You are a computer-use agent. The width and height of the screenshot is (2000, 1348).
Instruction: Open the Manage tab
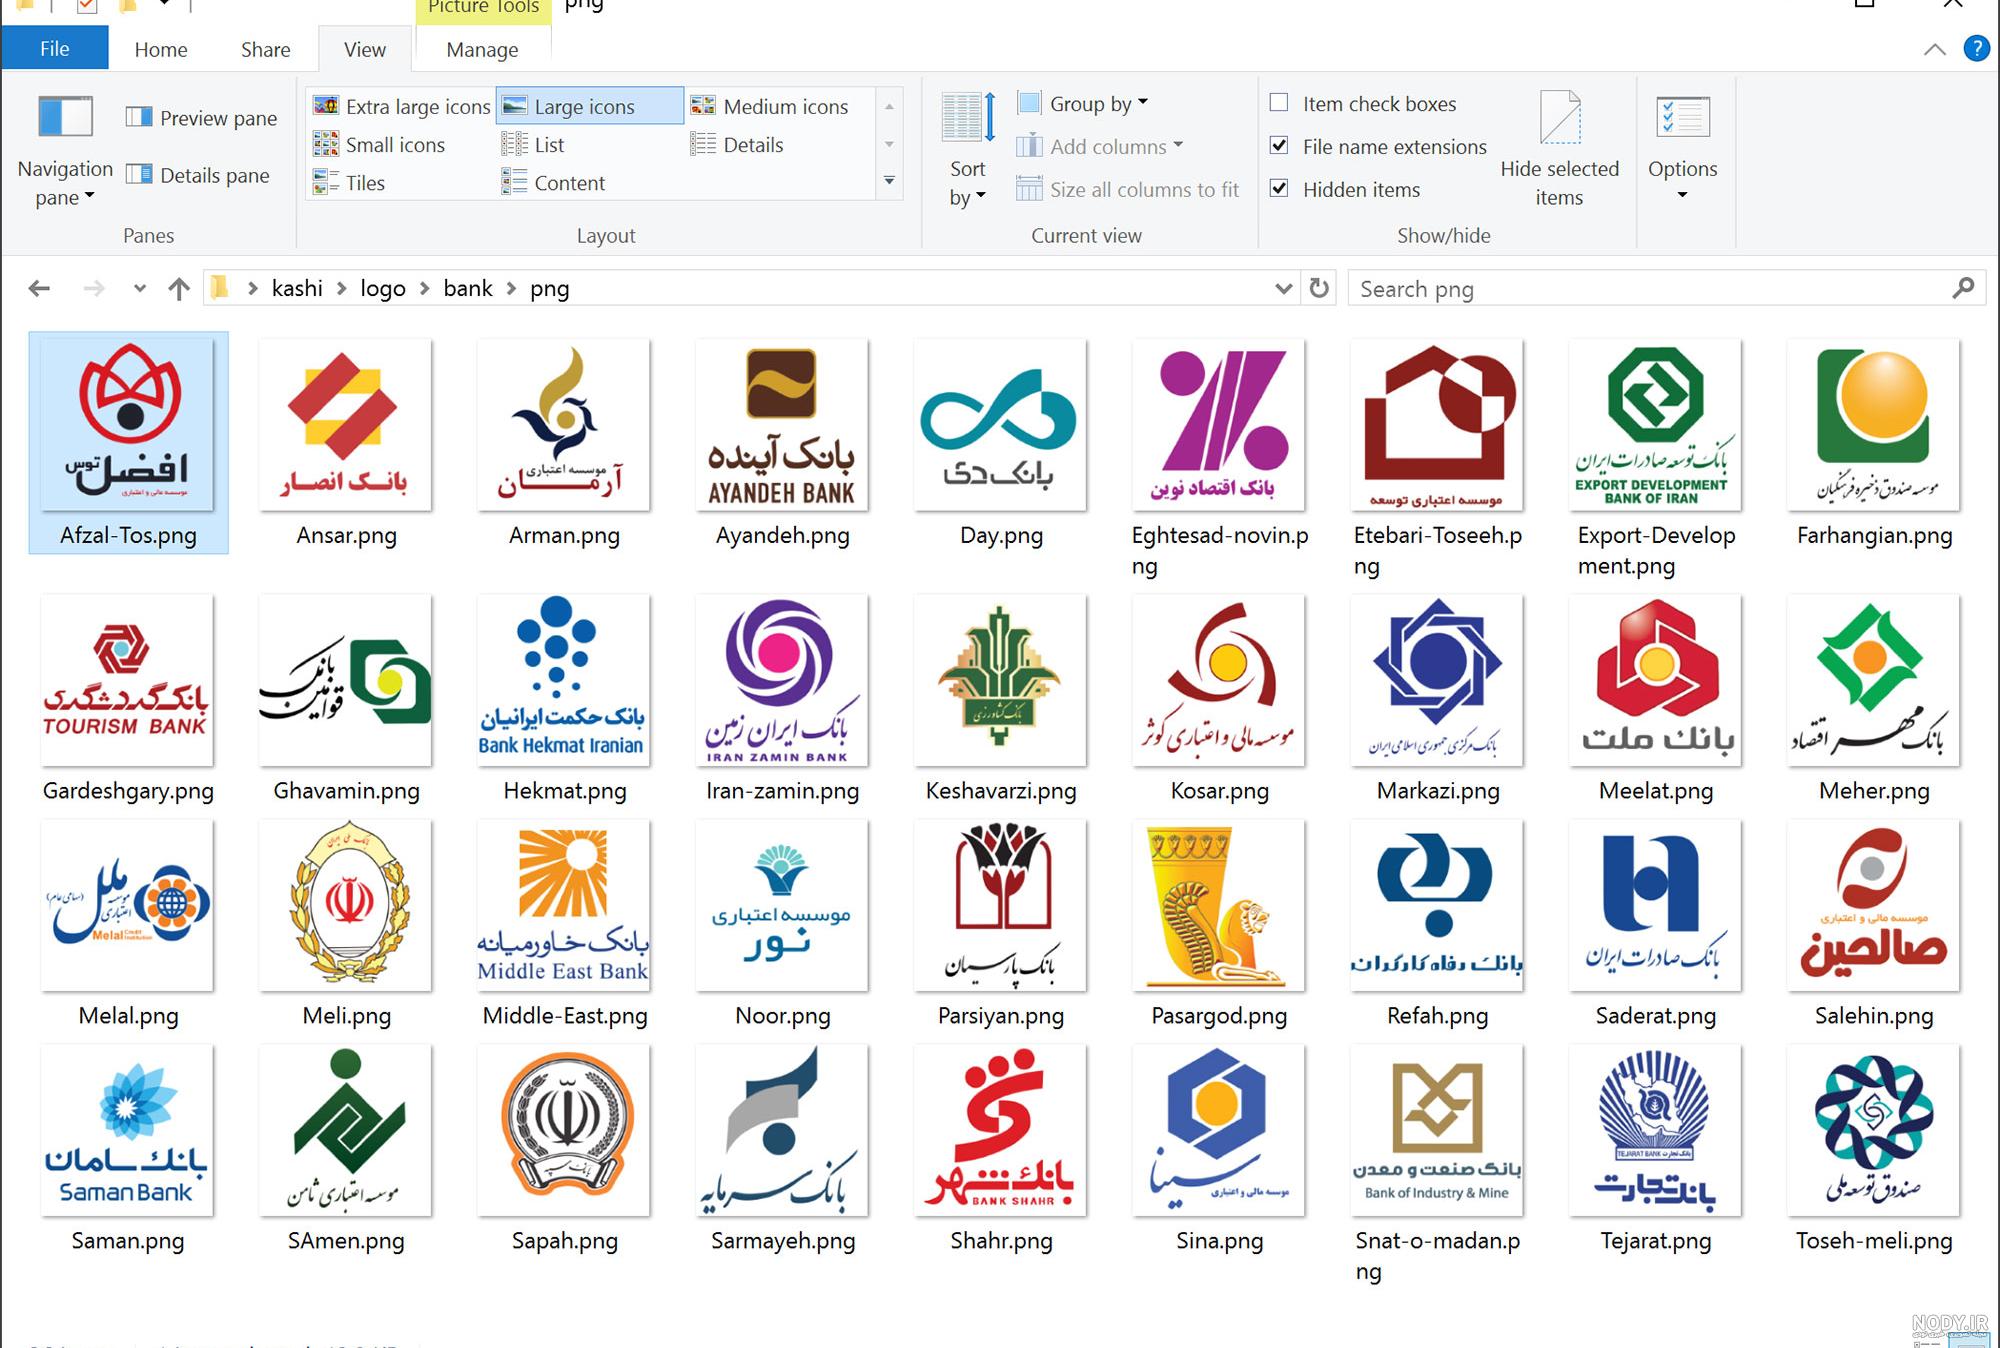482,49
